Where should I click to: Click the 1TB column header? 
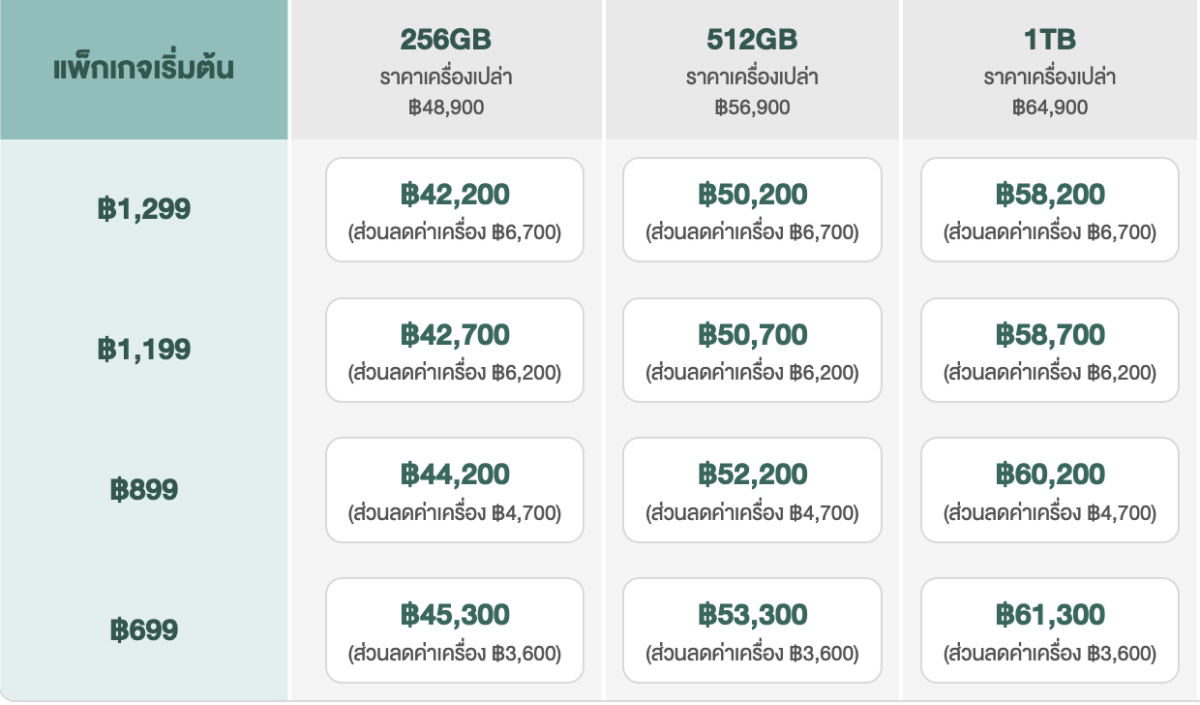coord(1050,70)
